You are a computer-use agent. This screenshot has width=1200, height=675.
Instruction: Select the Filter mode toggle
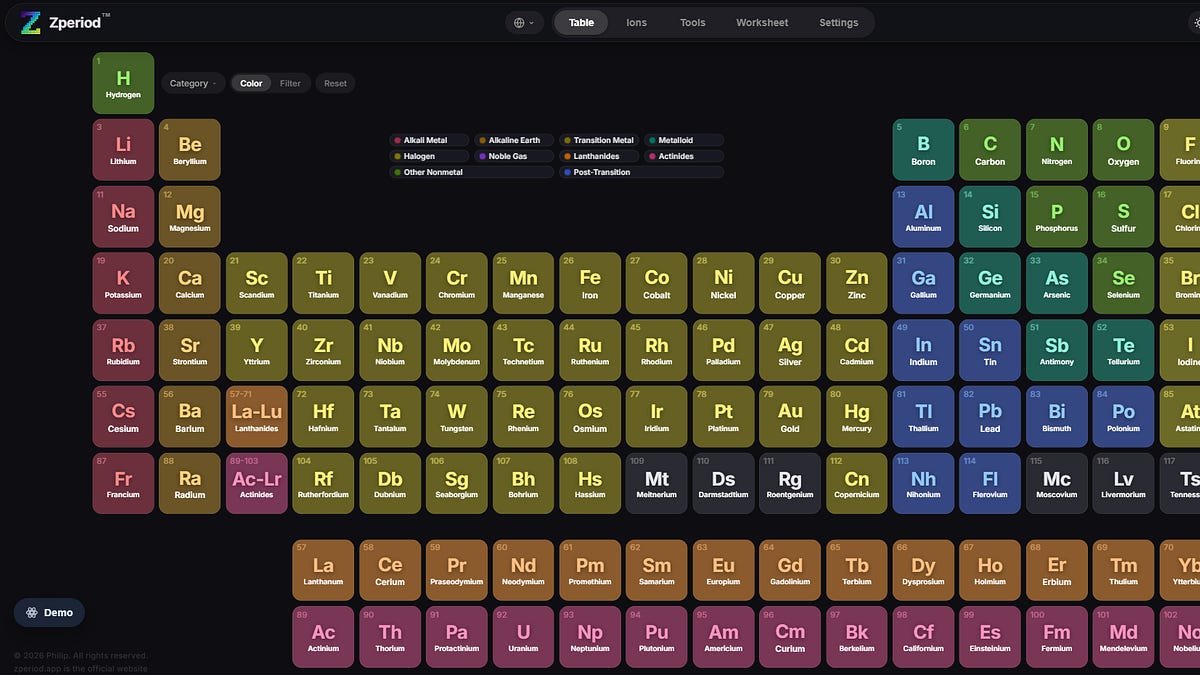[290, 83]
